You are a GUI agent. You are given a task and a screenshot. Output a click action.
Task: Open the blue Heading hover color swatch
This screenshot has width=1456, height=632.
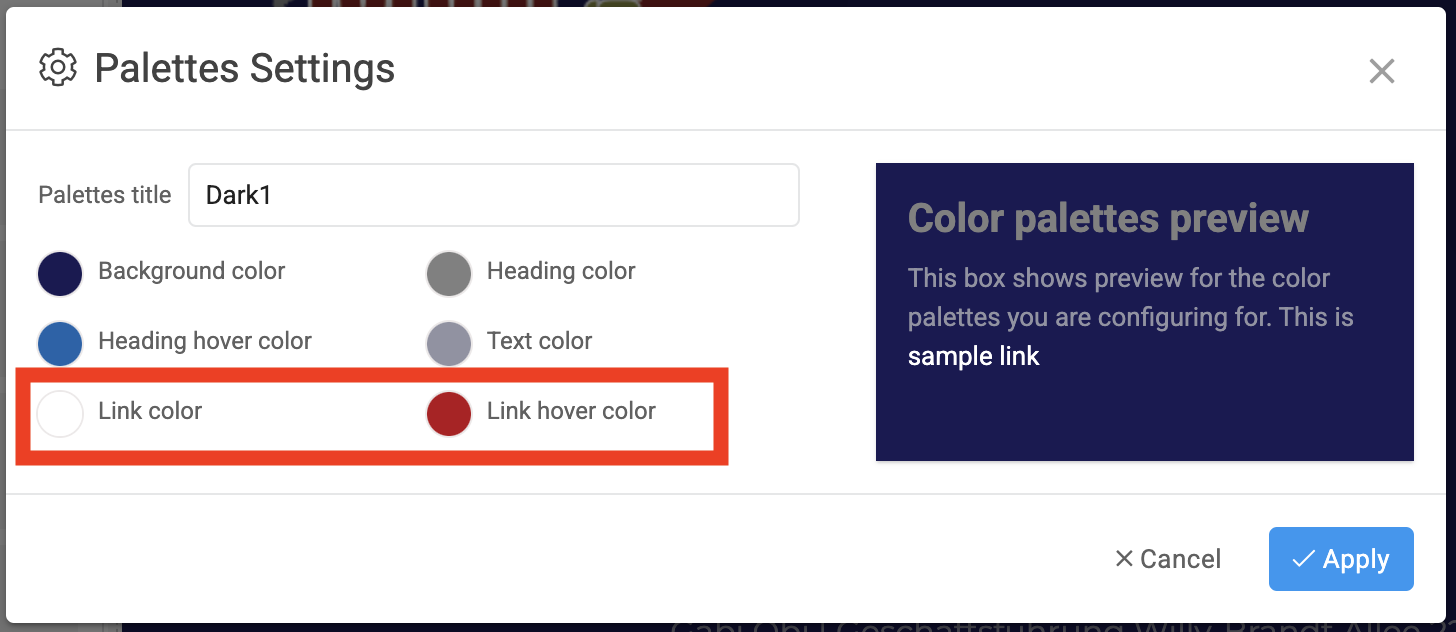59,344
